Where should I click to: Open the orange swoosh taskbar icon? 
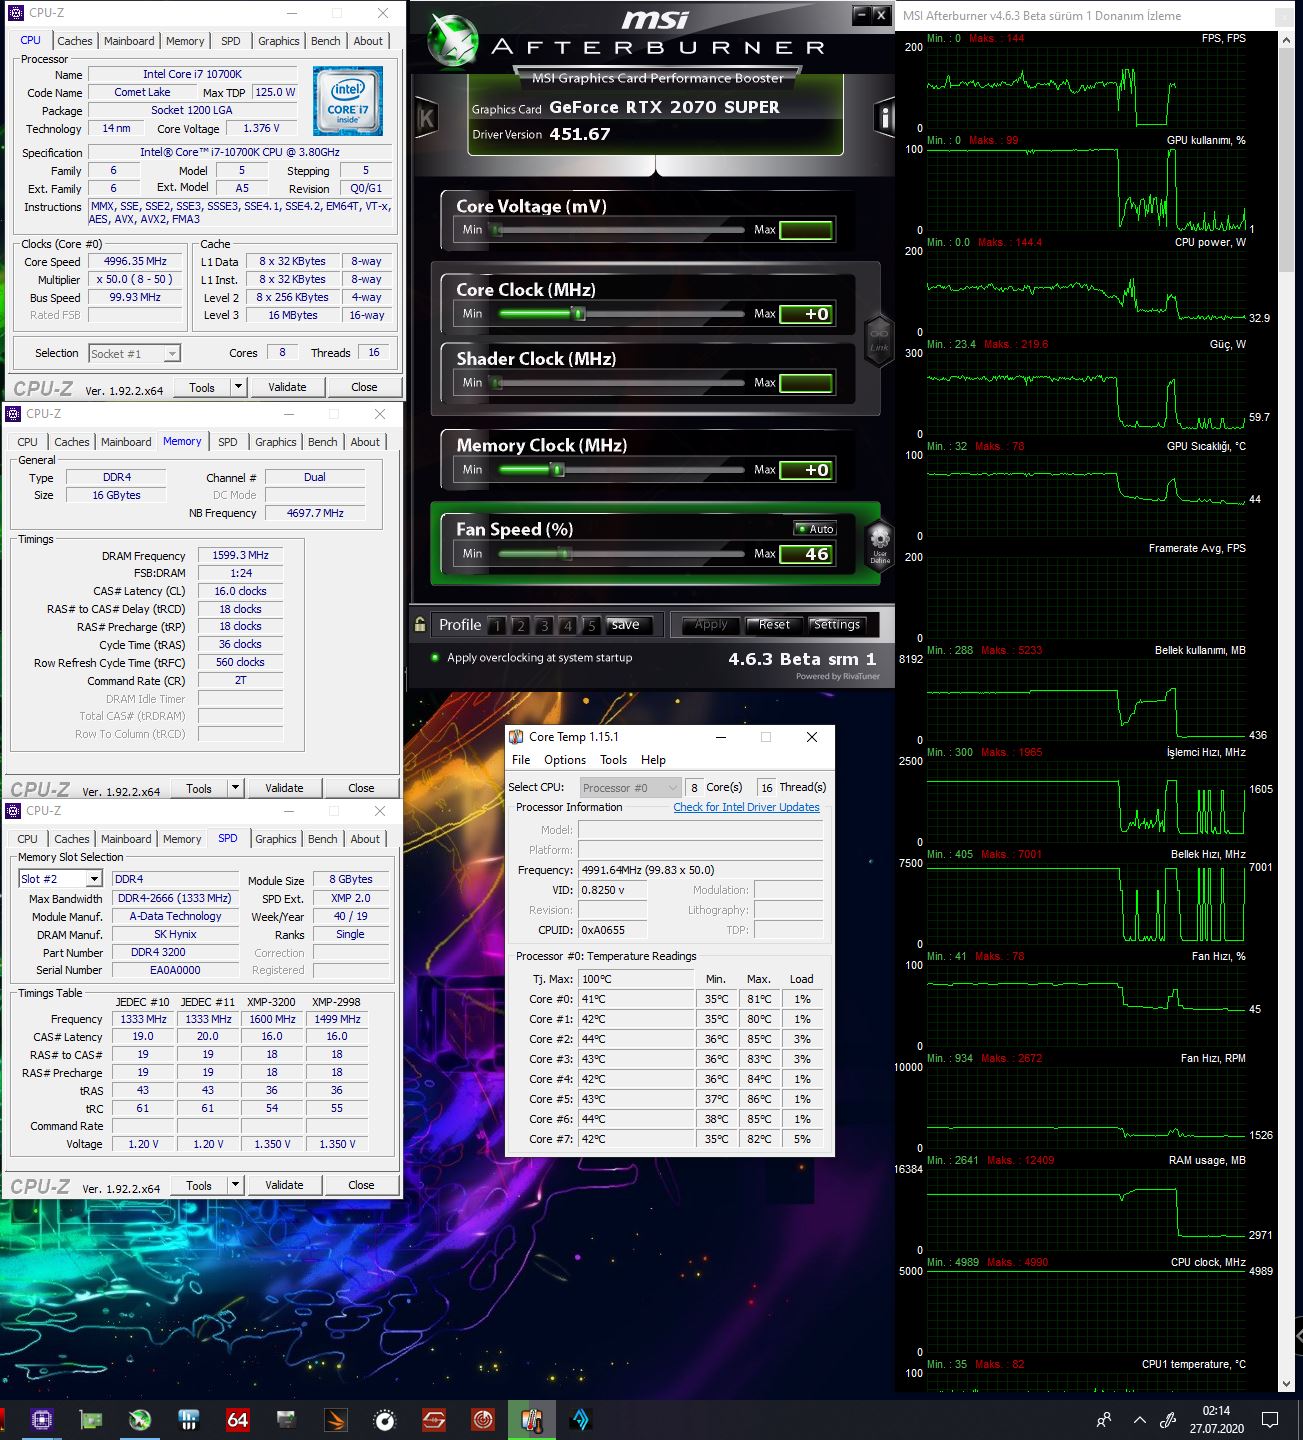coord(335,1419)
